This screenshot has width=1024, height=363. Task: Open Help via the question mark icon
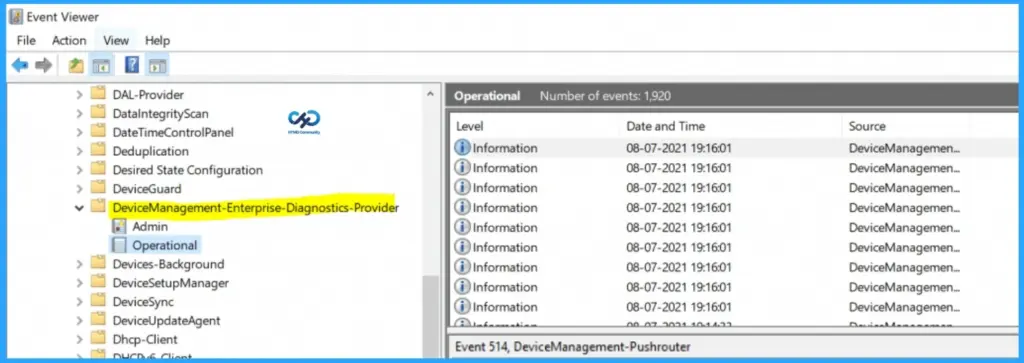(132, 65)
